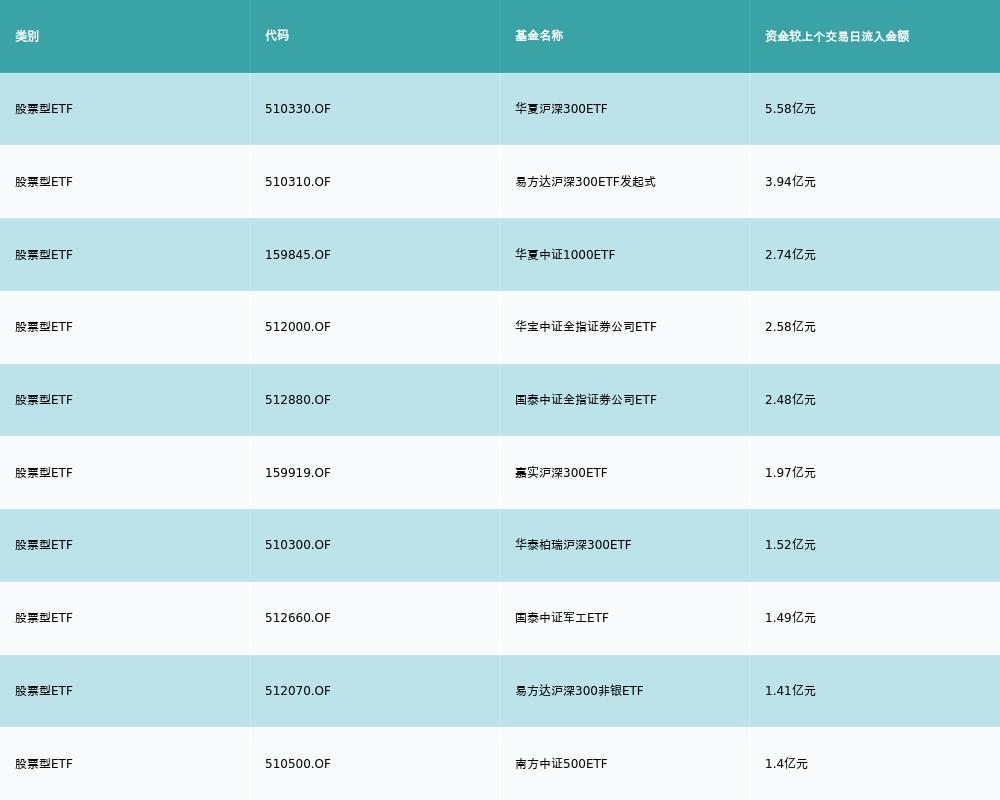
Task: Select fund code 512660.OF
Action: (x=298, y=618)
